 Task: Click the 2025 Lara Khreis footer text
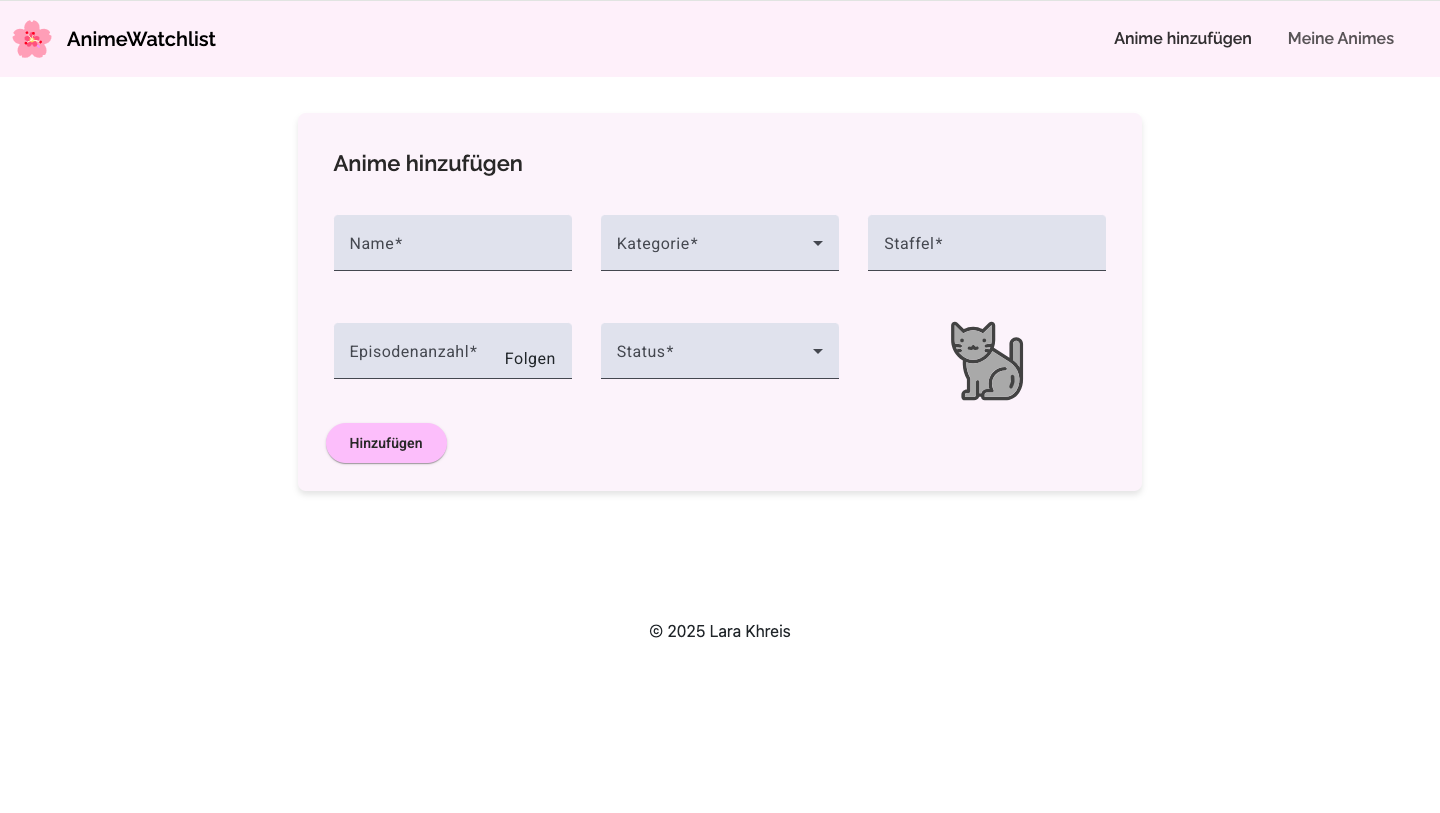click(720, 632)
